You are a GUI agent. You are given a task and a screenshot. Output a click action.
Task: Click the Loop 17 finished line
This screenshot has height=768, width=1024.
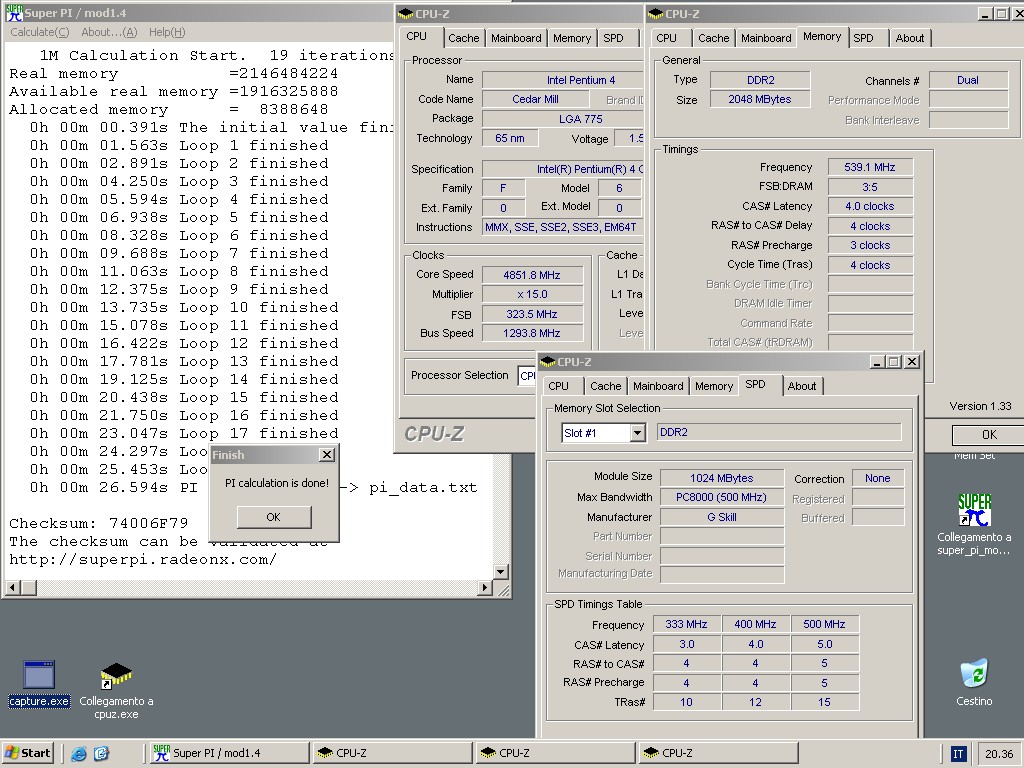coord(184,433)
